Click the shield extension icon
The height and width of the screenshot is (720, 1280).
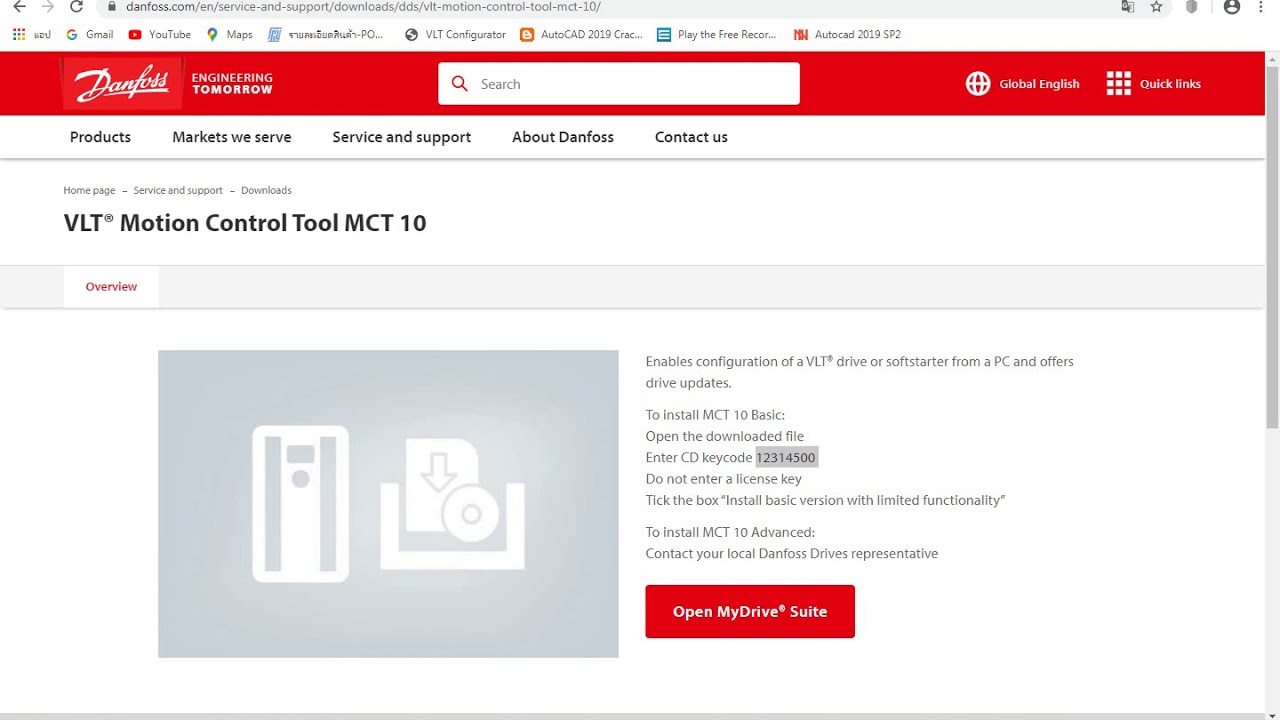(1191, 6)
